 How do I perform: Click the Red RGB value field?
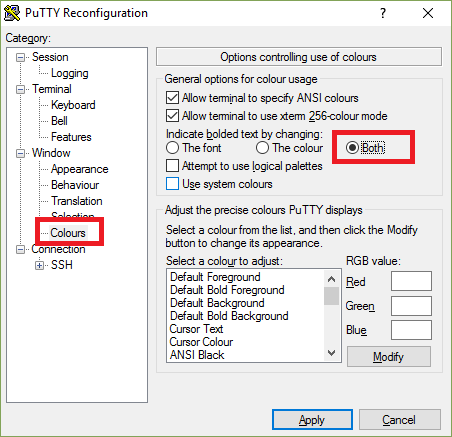[x=411, y=281]
